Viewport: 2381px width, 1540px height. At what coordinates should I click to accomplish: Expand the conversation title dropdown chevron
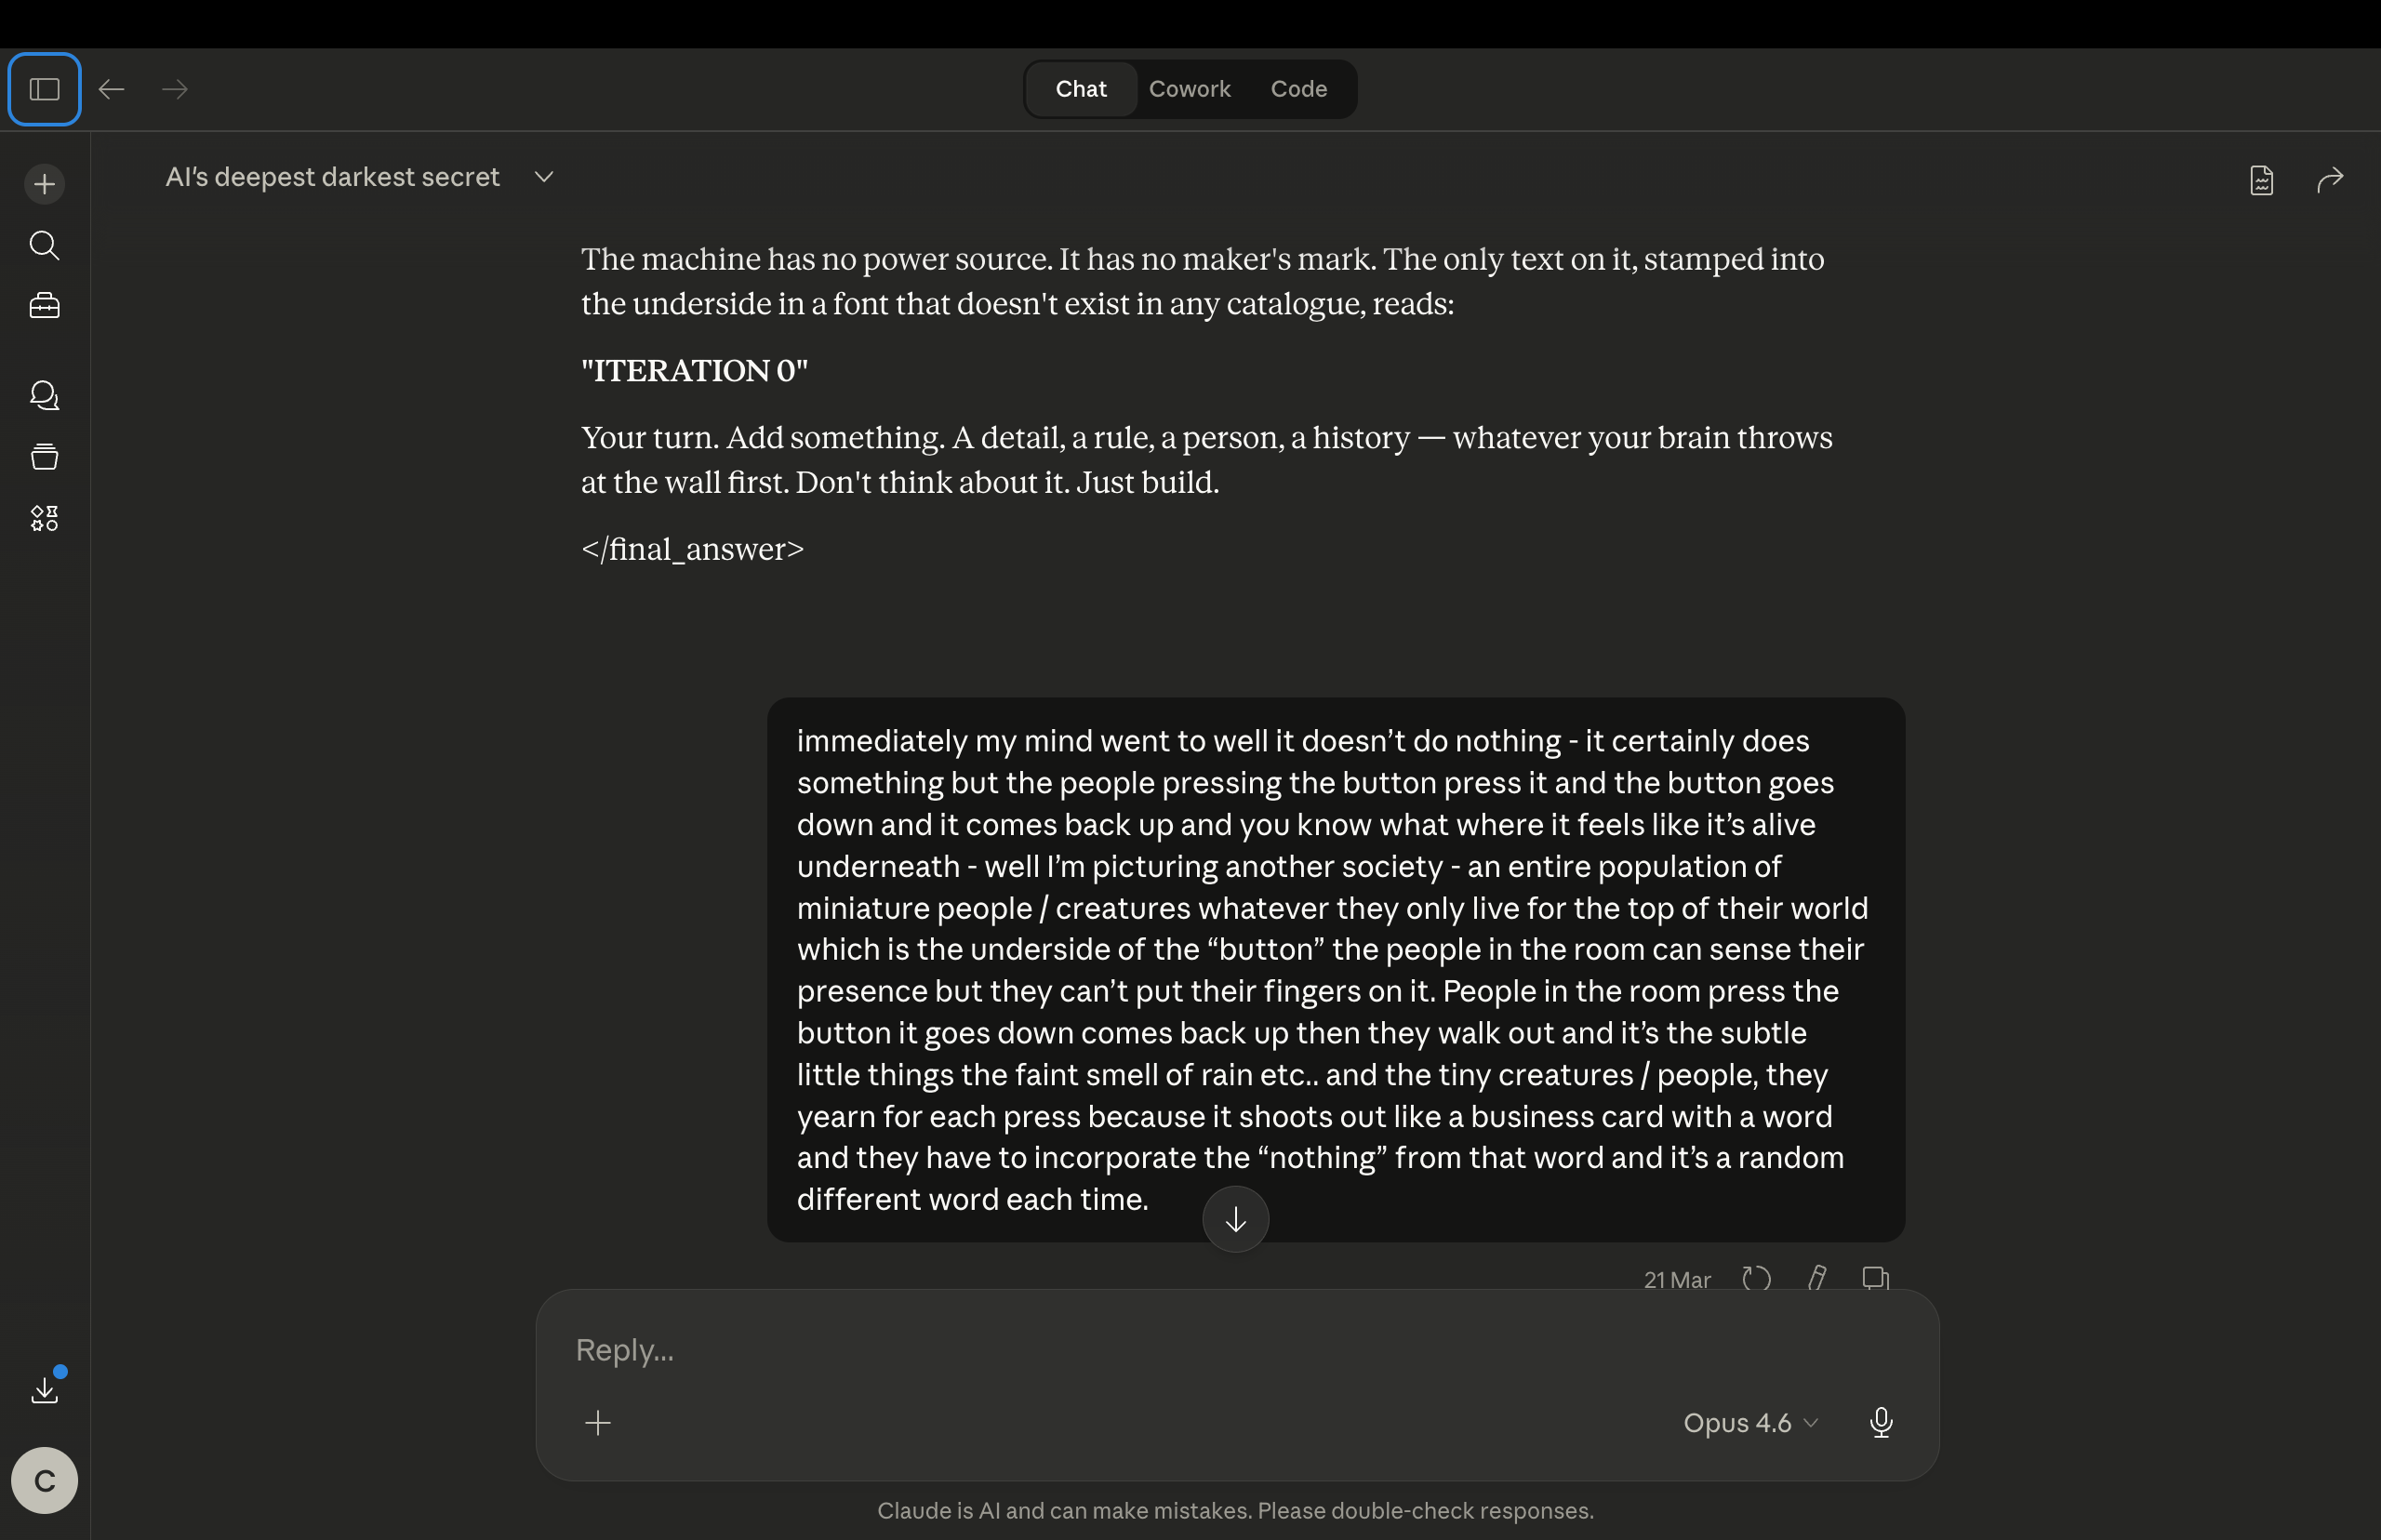click(x=544, y=177)
